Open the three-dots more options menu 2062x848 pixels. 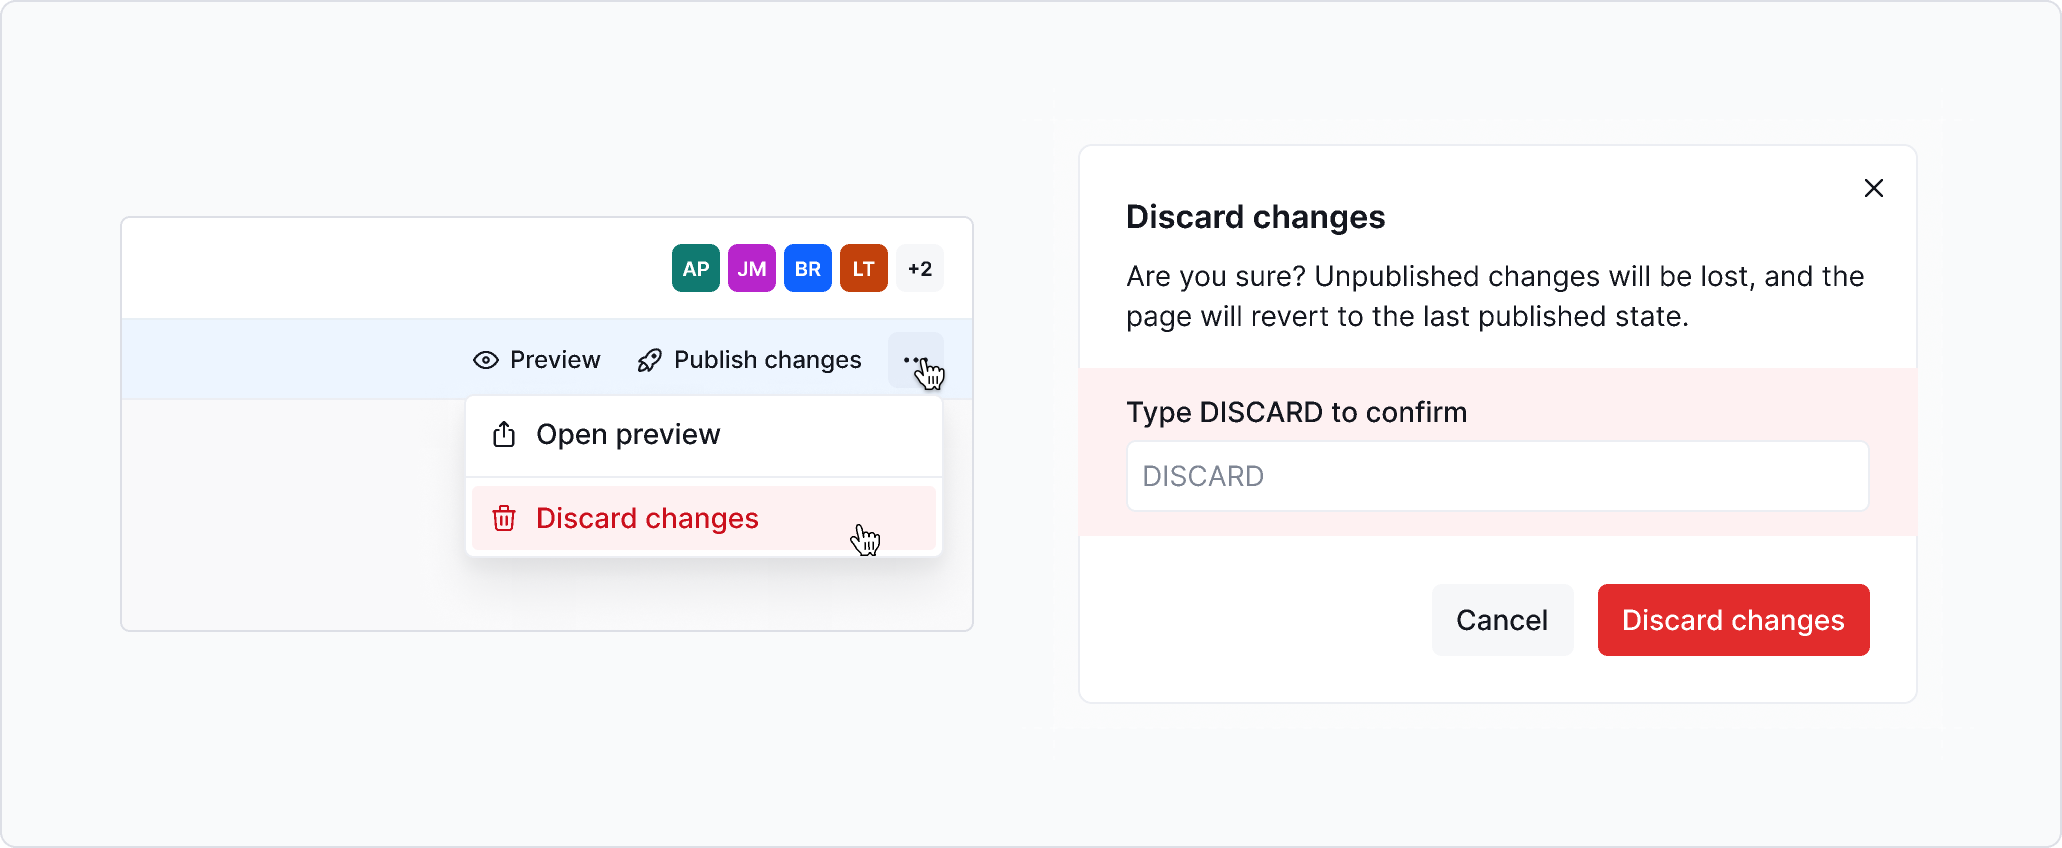915,360
